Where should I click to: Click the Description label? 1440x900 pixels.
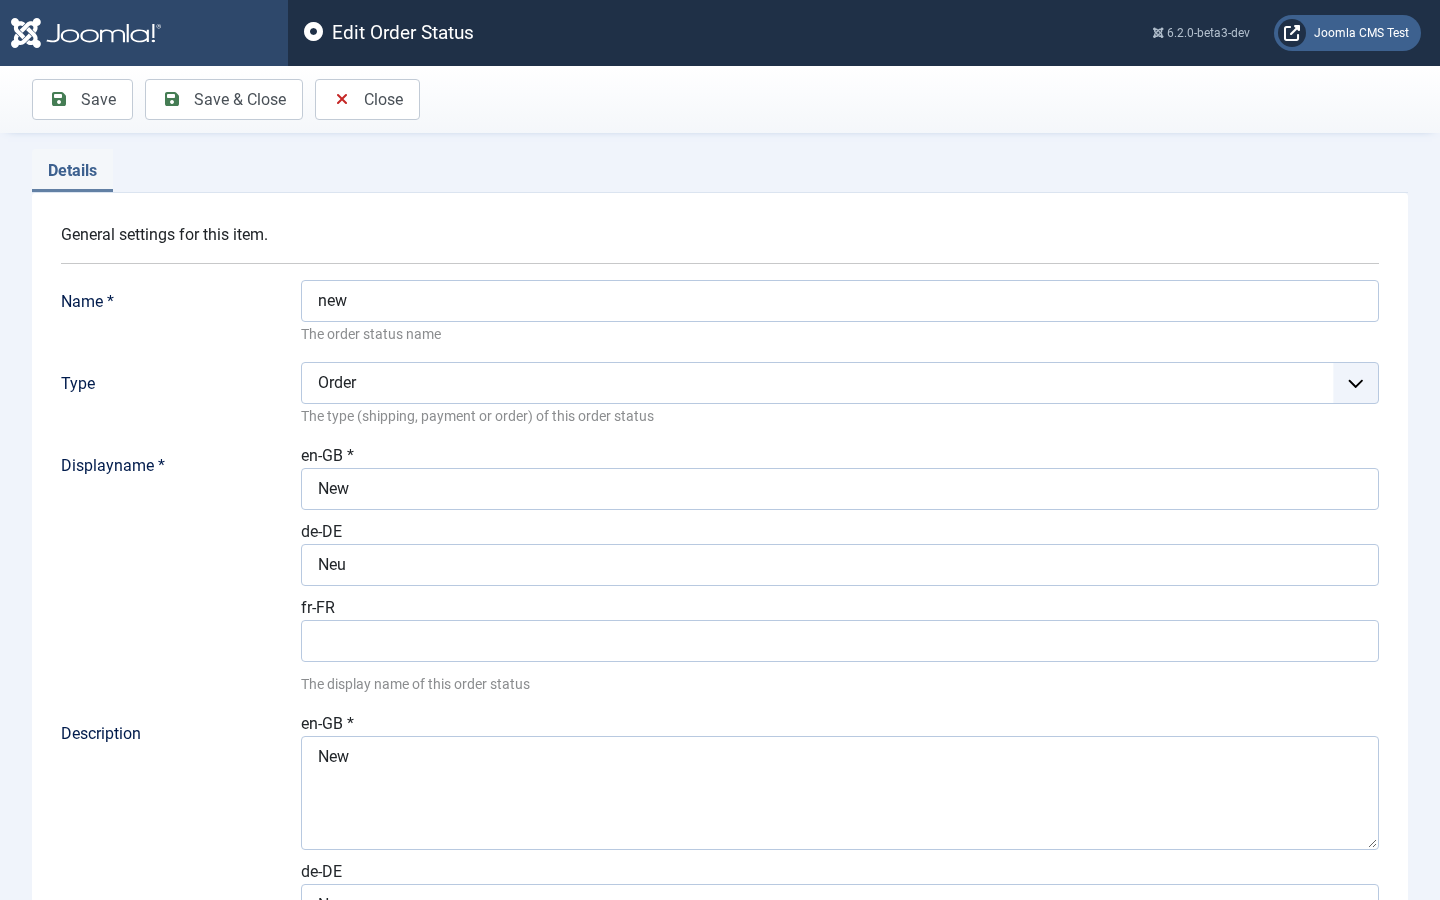point(101,733)
